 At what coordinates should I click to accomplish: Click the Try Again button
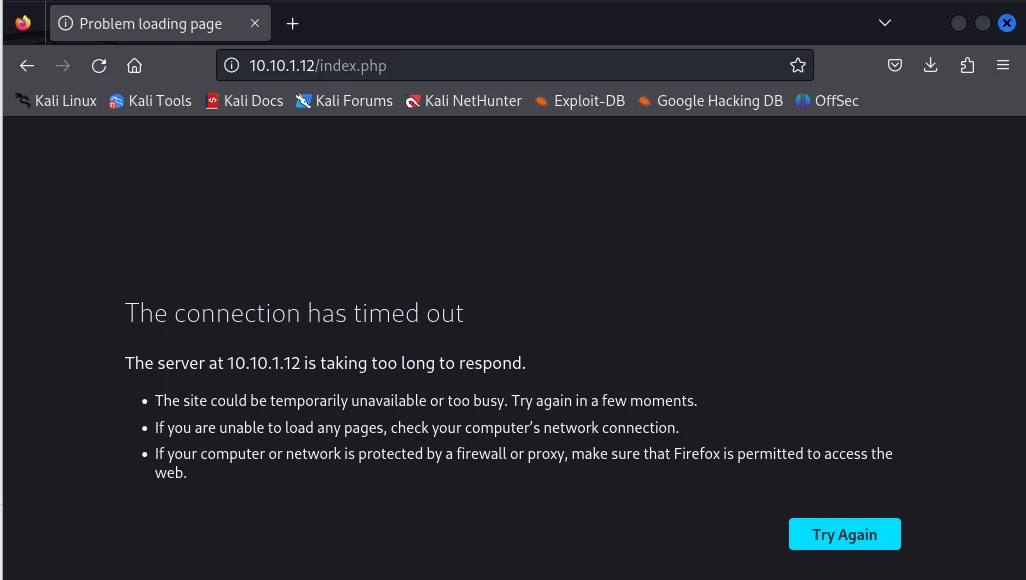pyautogui.click(x=844, y=534)
